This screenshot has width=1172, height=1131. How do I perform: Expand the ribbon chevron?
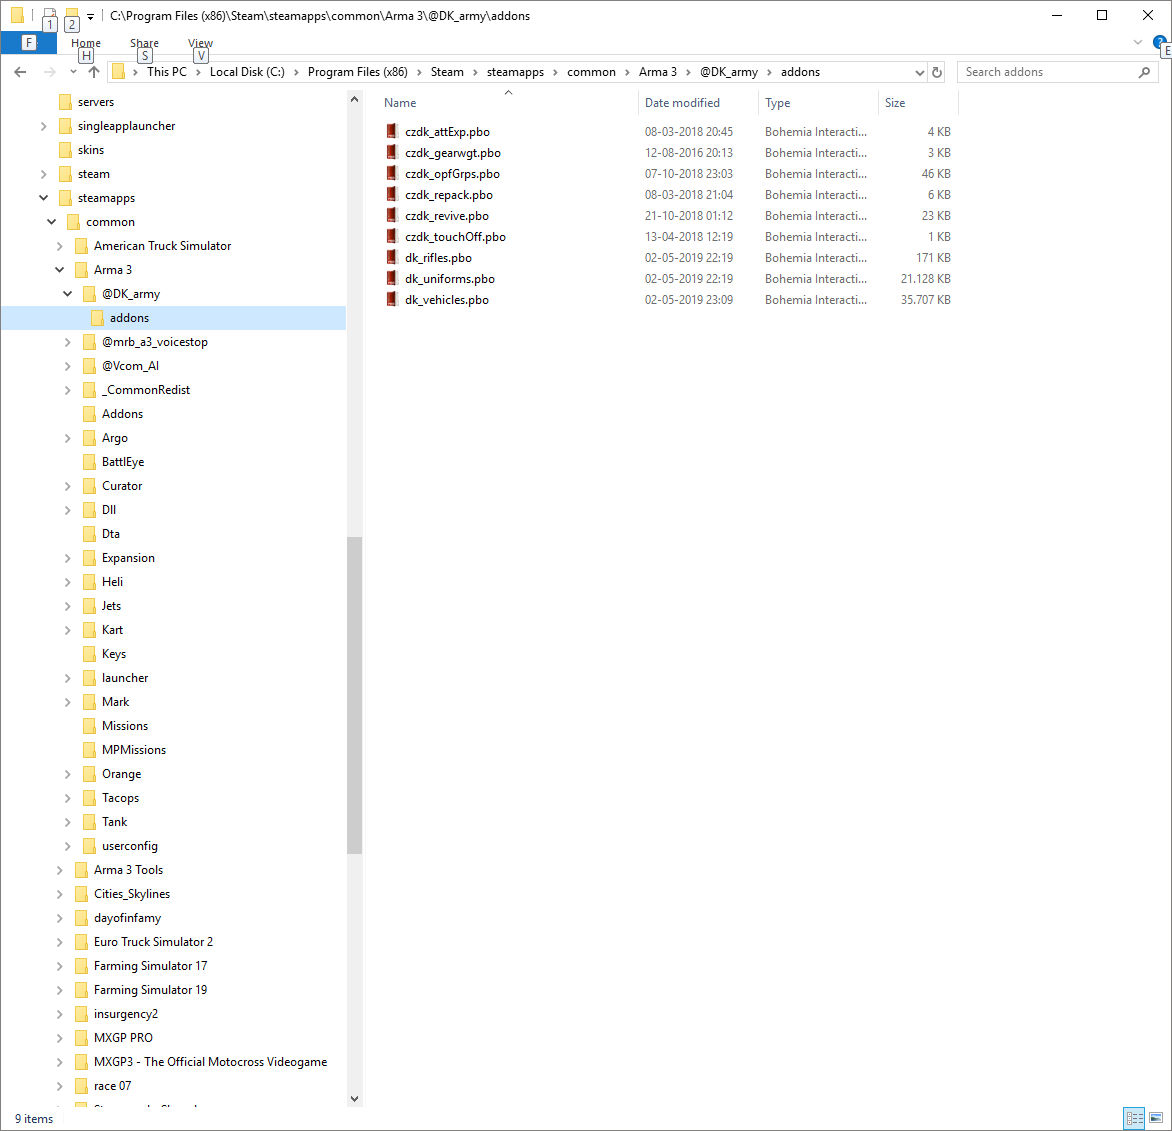(x=1138, y=43)
